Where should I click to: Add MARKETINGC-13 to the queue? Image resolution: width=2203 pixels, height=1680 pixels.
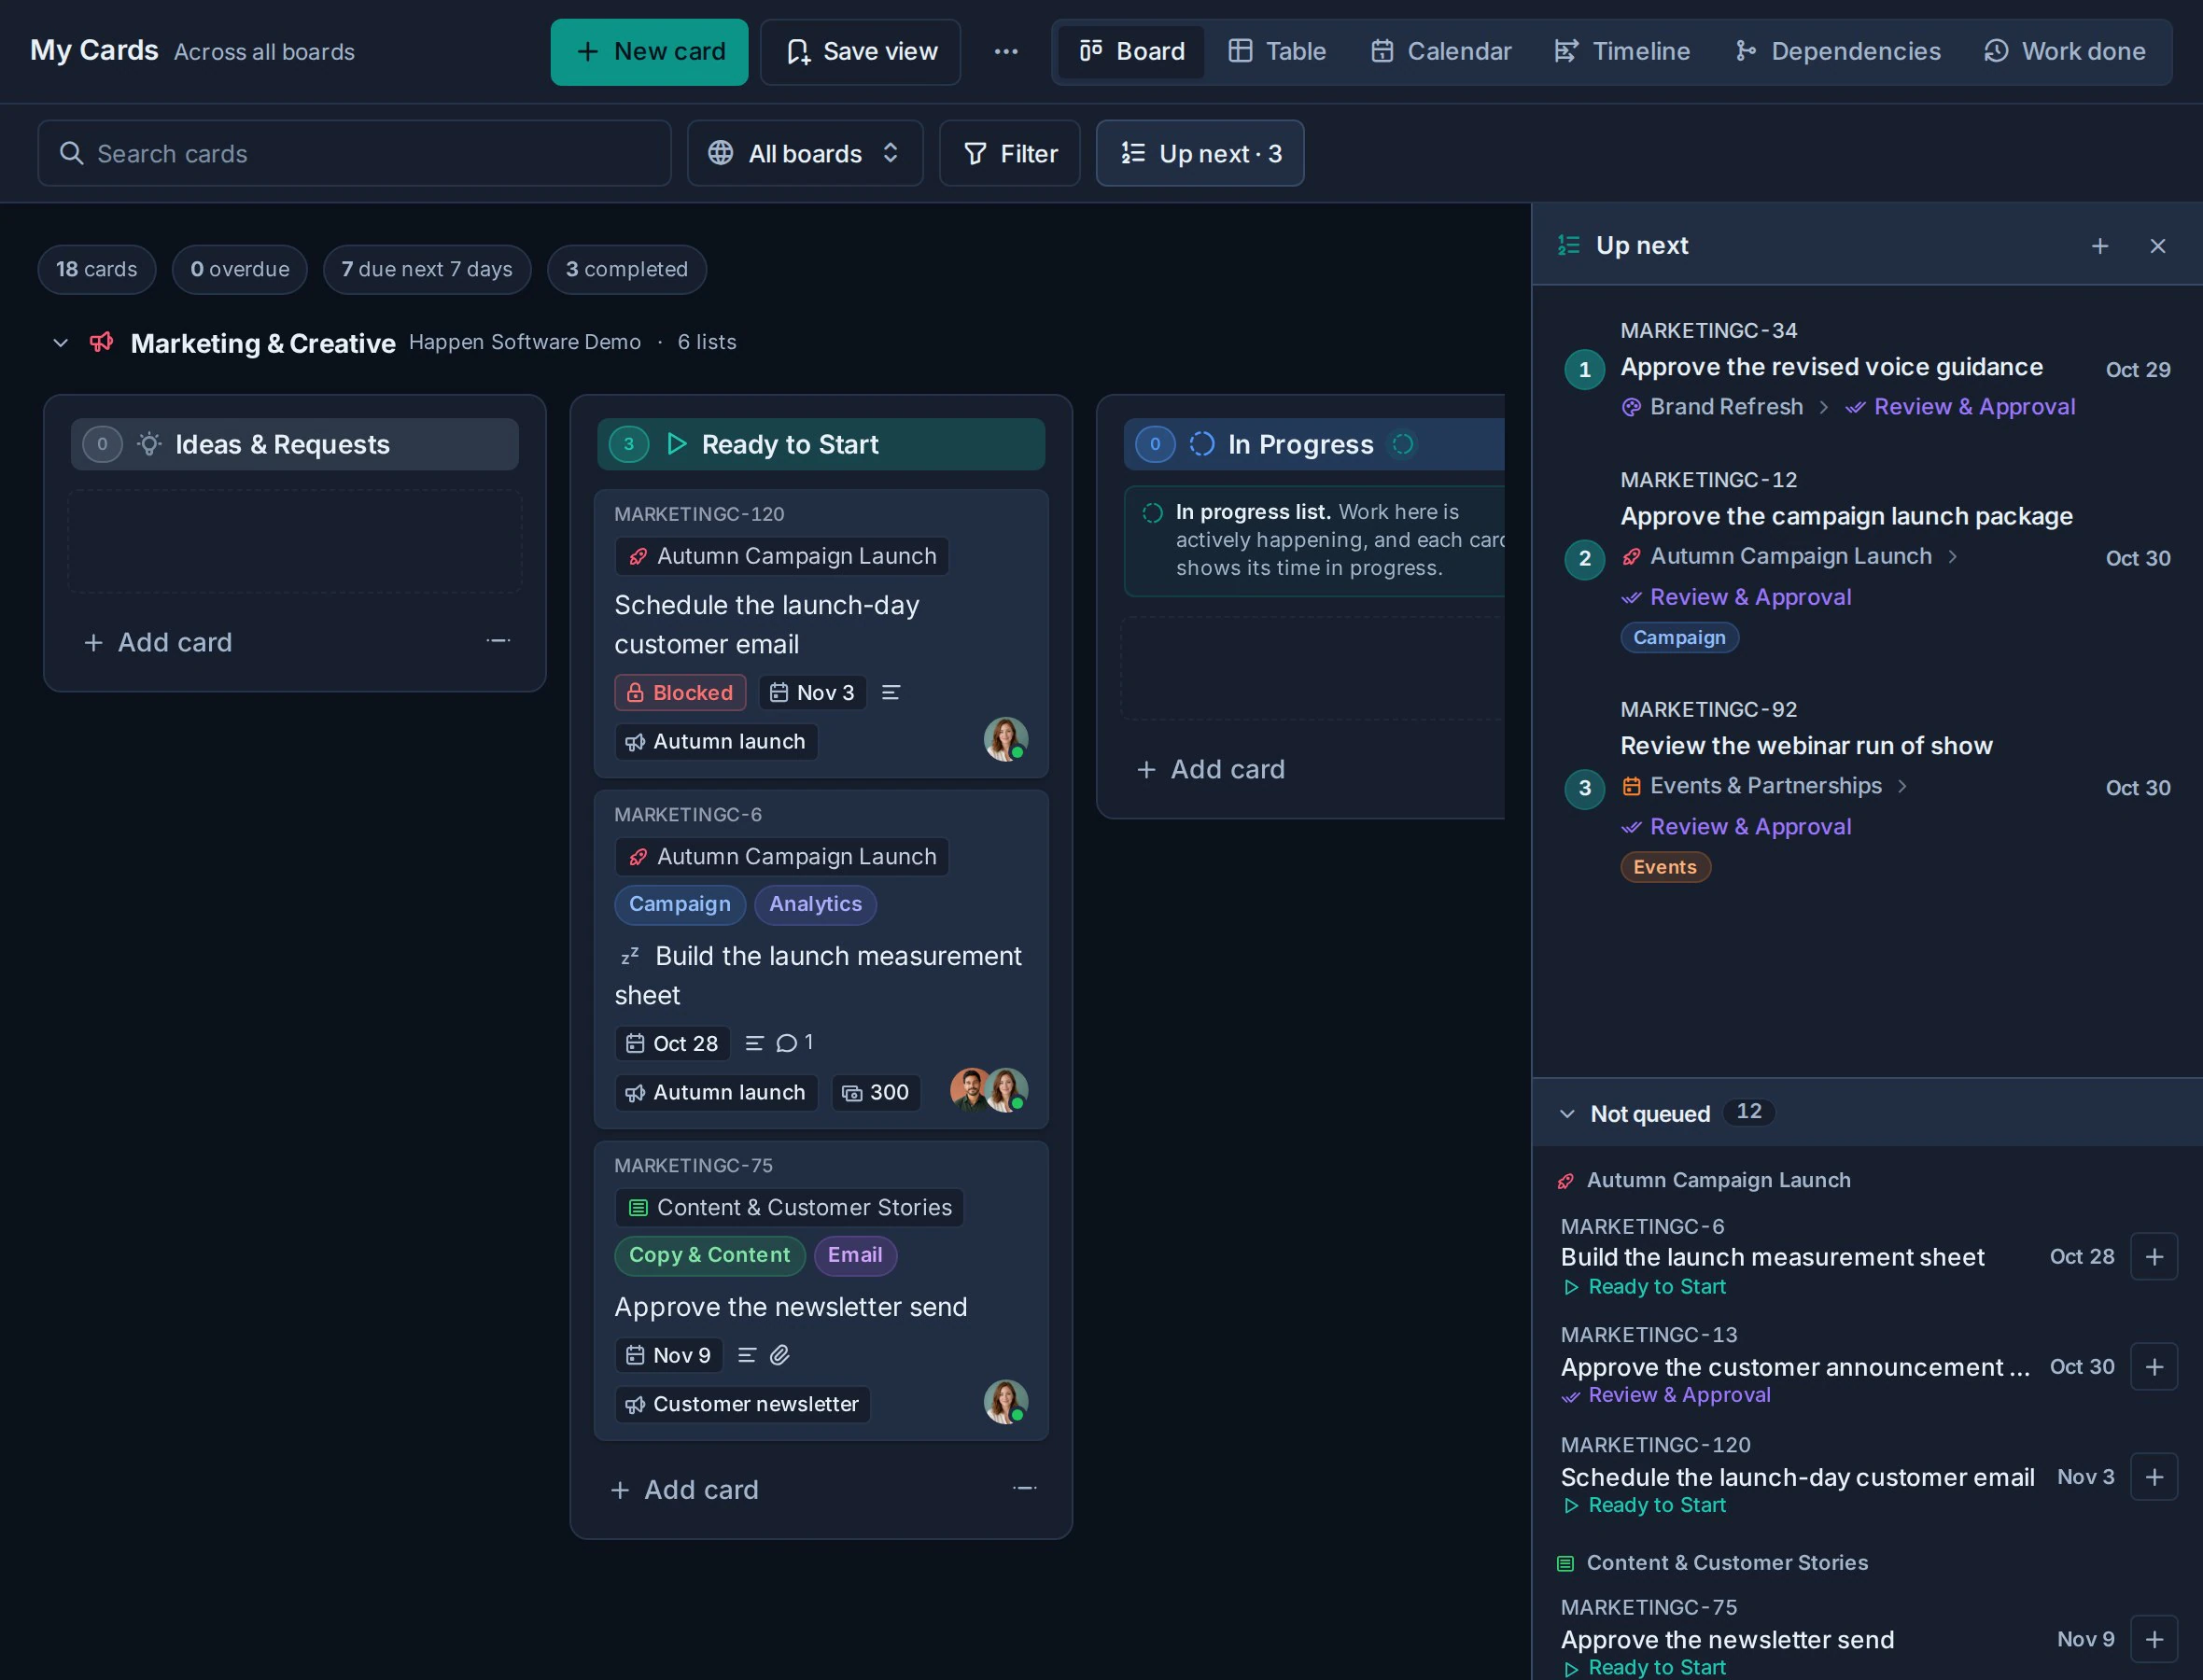pyautogui.click(x=2154, y=1367)
